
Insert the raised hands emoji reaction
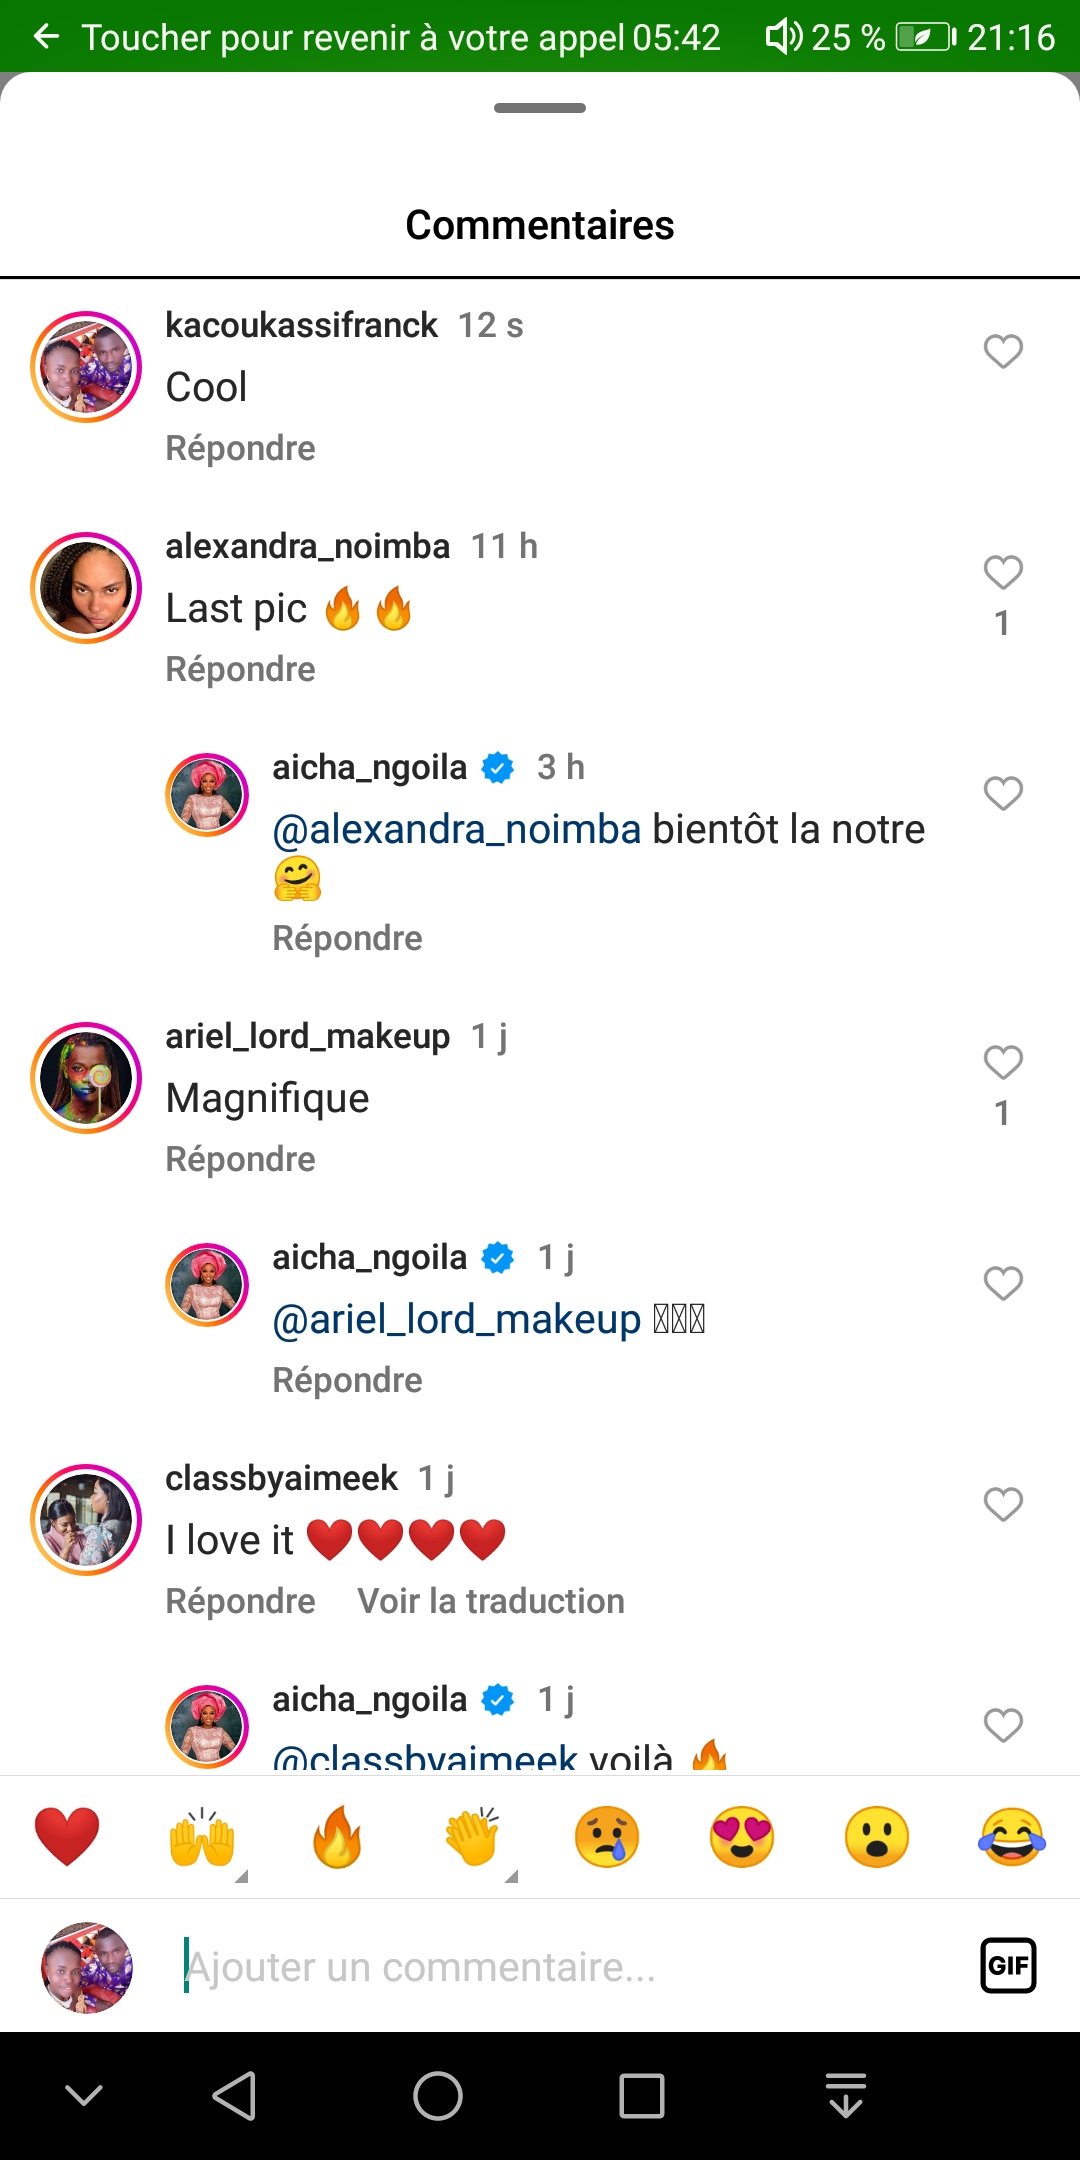pos(202,1837)
